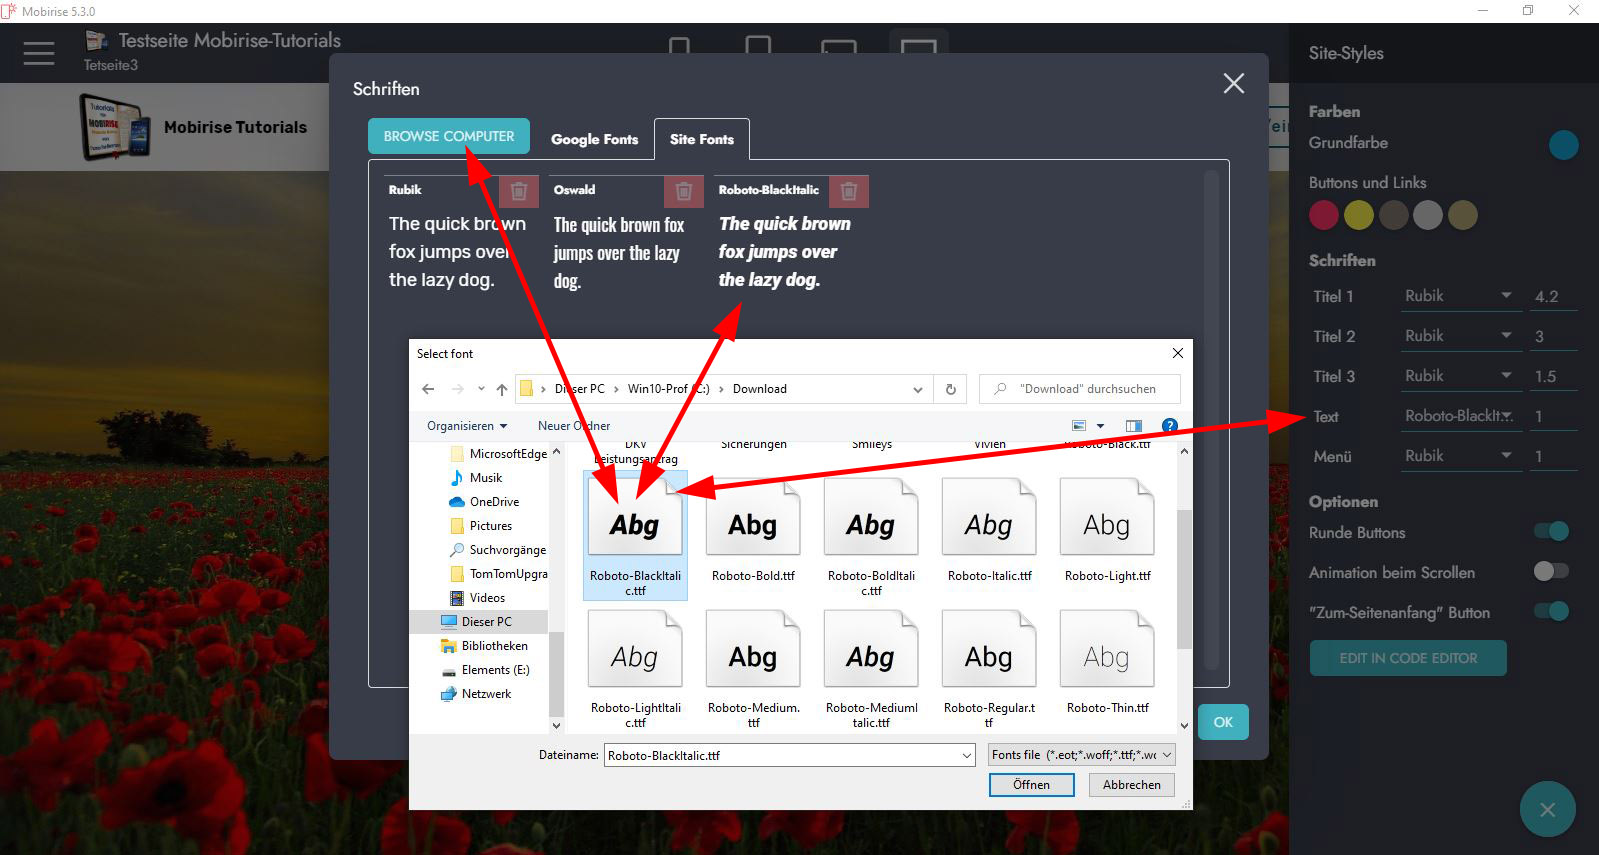Toggle Runde Buttons switch
Image resolution: width=1599 pixels, height=855 pixels.
tap(1551, 532)
